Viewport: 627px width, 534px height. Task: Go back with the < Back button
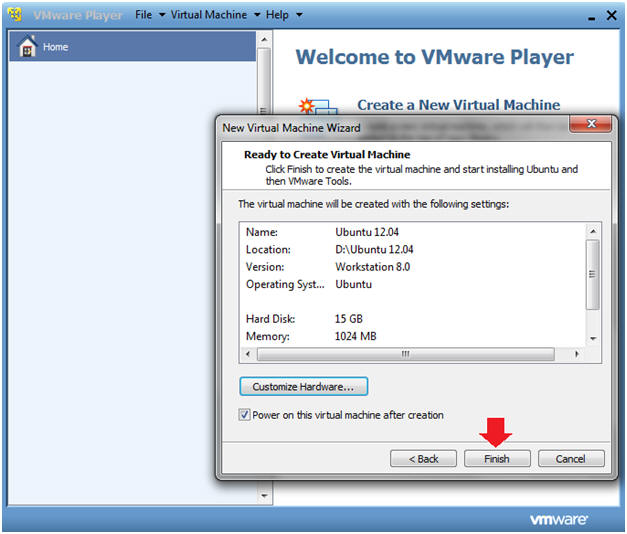[423, 459]
